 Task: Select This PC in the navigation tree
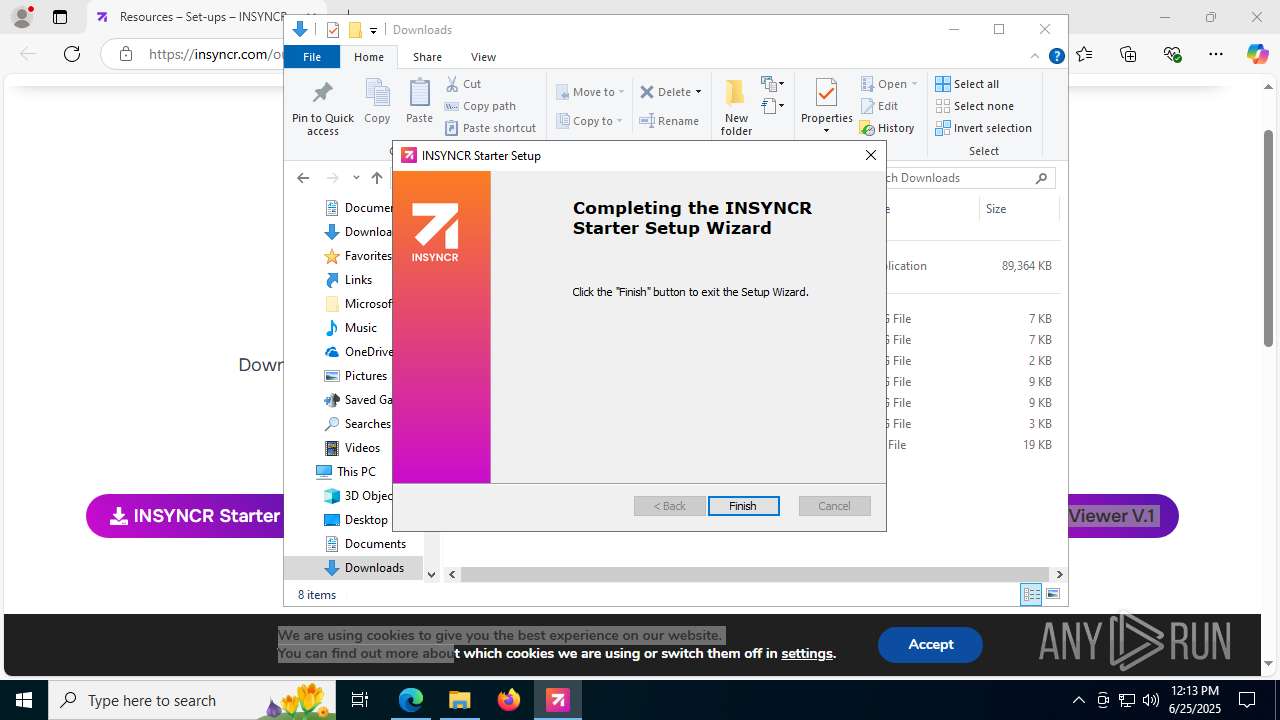356,472
